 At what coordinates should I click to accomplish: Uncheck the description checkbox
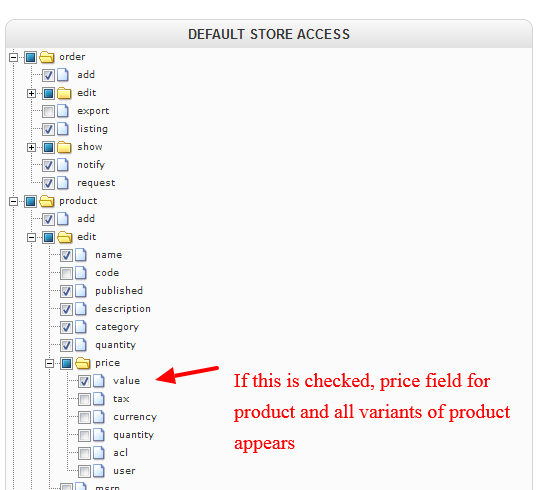(66, 309)
